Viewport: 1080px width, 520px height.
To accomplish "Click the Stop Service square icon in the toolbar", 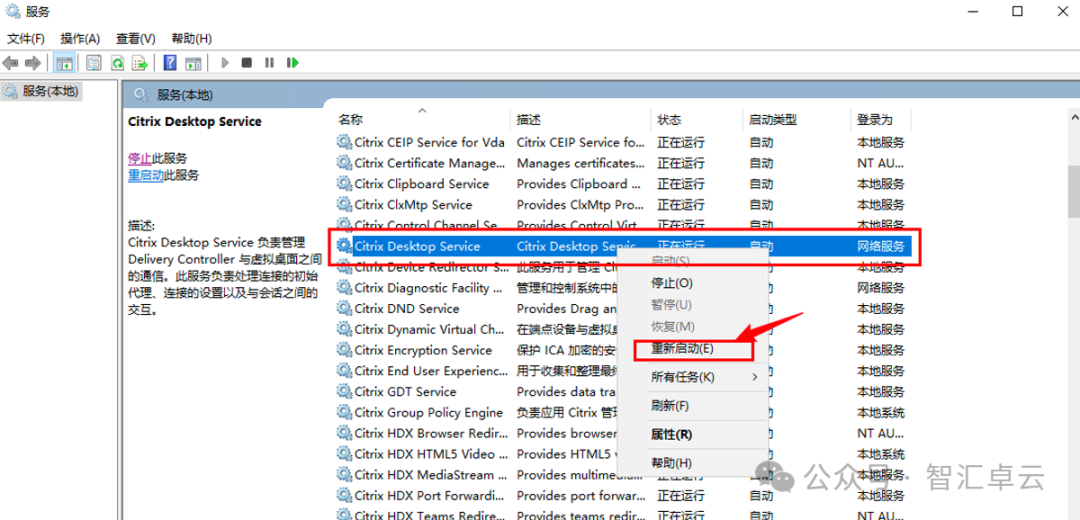I will 247,63.
